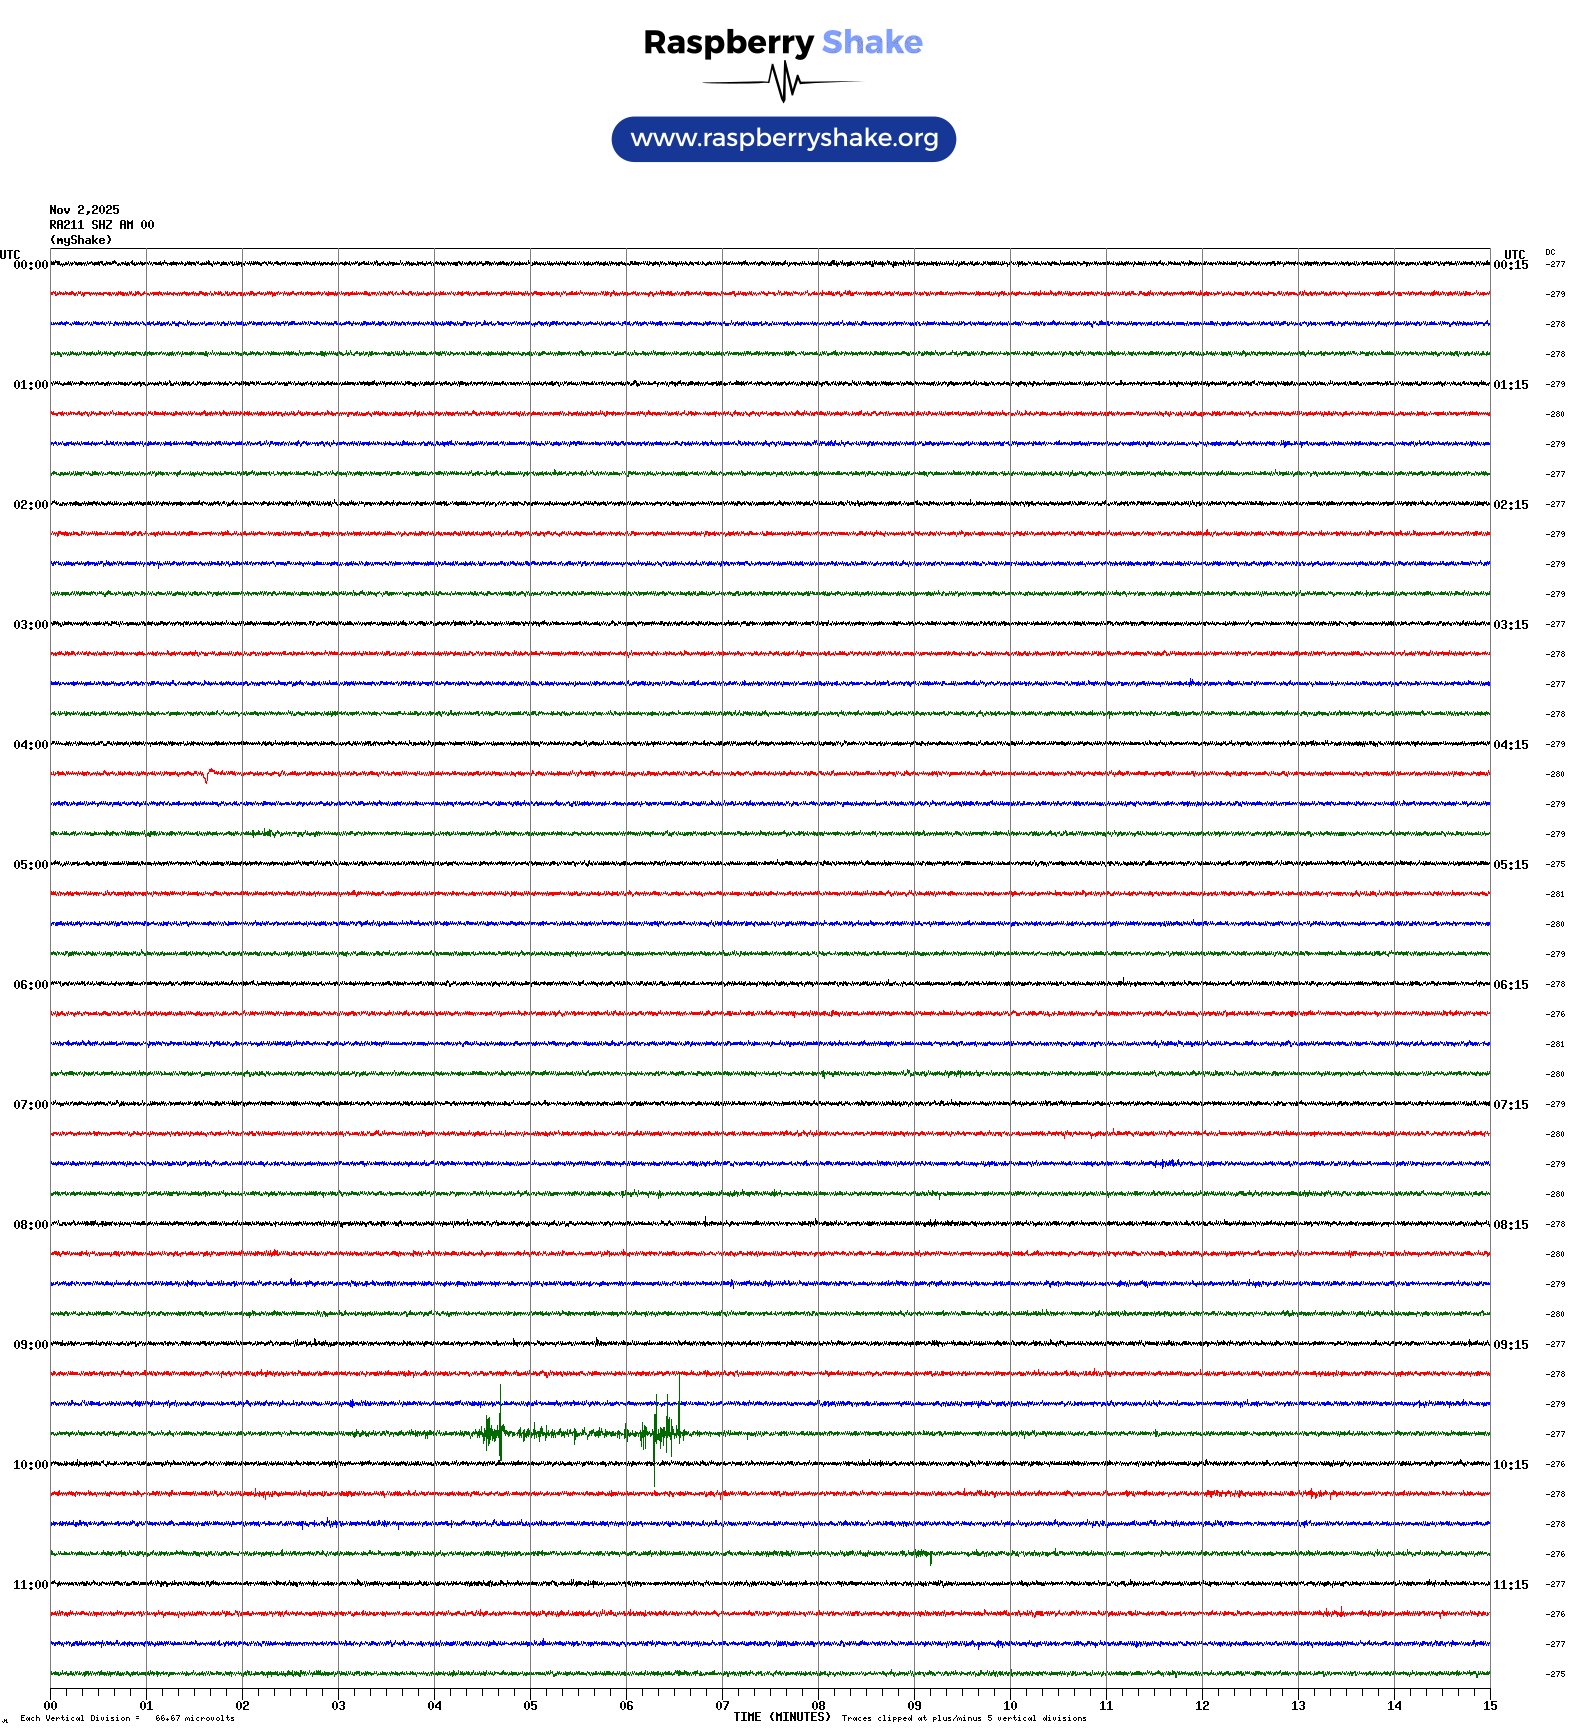Select the Nov 2, 2025 date label

coord(84,210)
